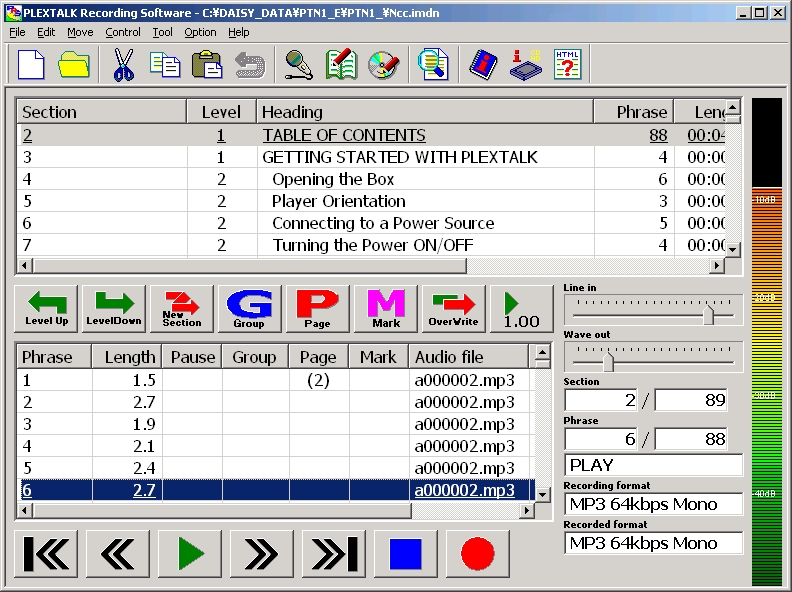
Task: Open project with the yellow folder icon
Action: [x=74, y=64]
